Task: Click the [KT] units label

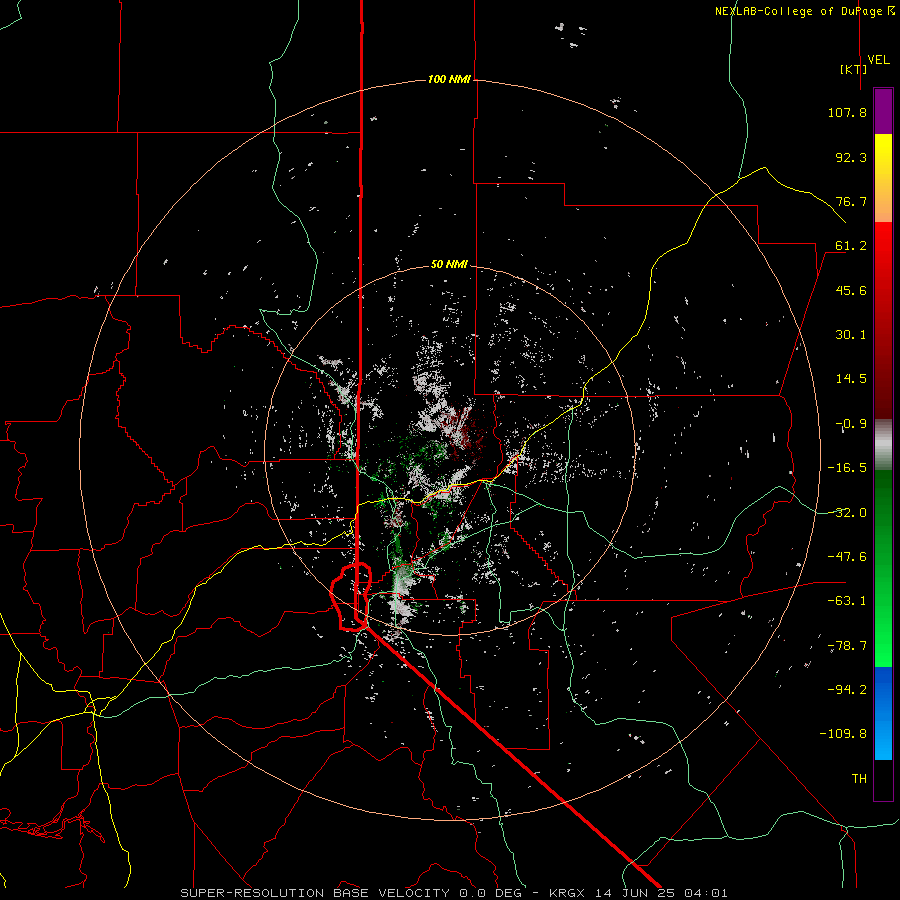Action: click(x=854, y=69)
